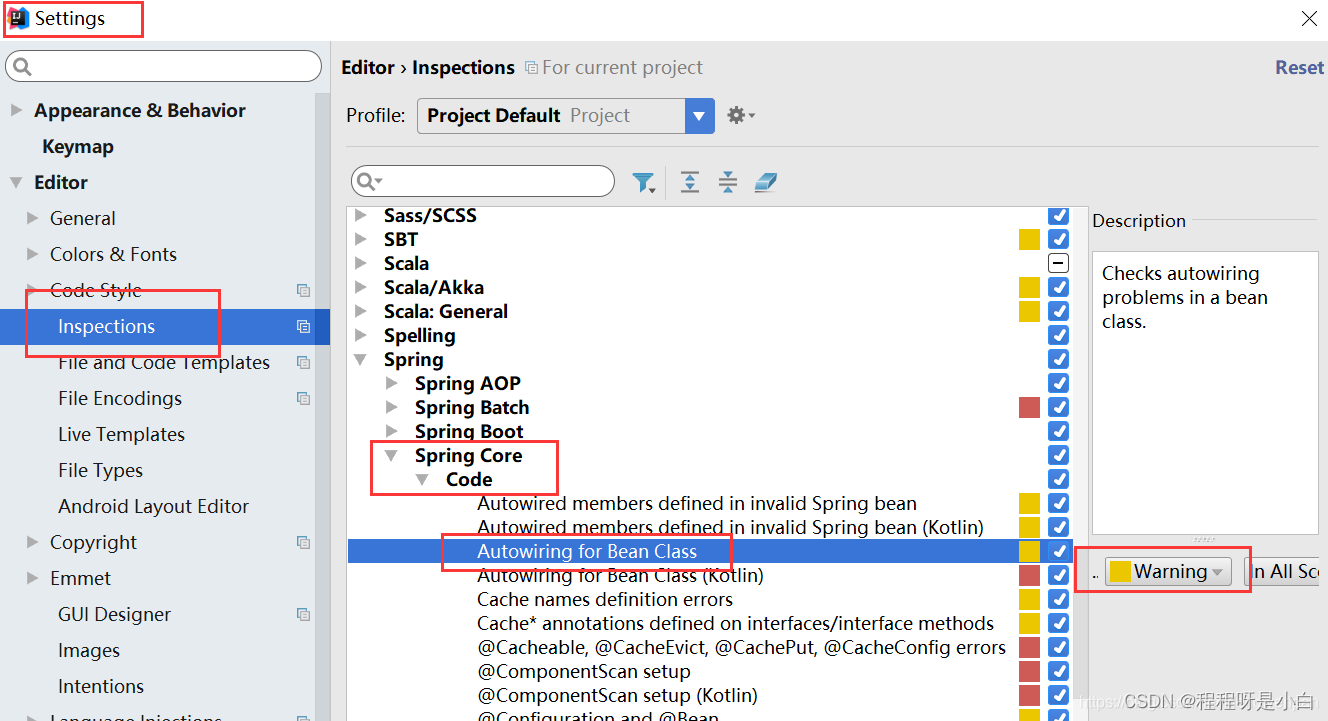
Task: Disable the Autowiring for Bean Class checkbox
Action: [1058, 552]
